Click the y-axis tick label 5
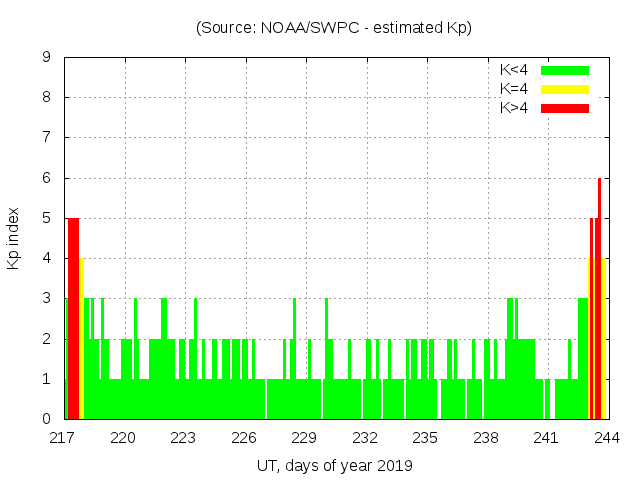The width and height of the screenshot is (640, 480). tap(46, 219)
